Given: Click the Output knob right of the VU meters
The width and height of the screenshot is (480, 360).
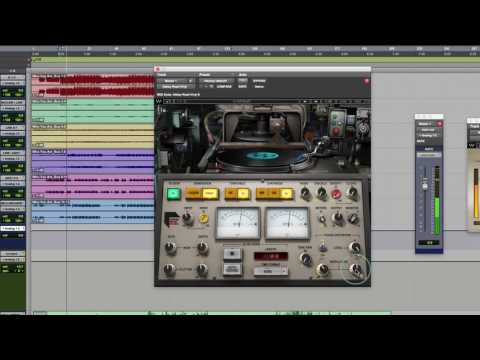Looking at the screenshot, I should coord(337,218).
